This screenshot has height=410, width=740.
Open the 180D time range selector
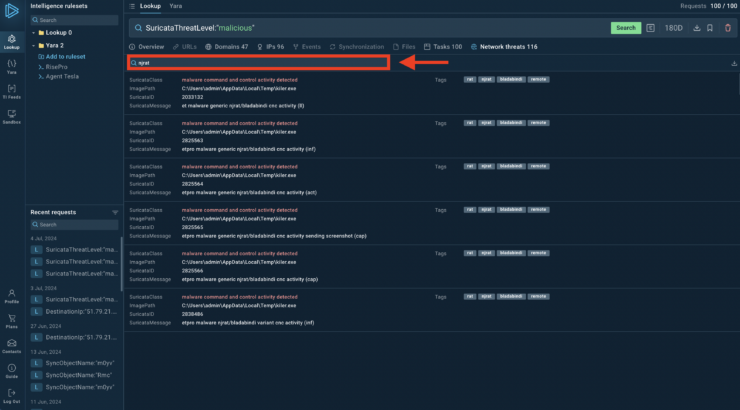pyautogui.click(x=674, y=28)
